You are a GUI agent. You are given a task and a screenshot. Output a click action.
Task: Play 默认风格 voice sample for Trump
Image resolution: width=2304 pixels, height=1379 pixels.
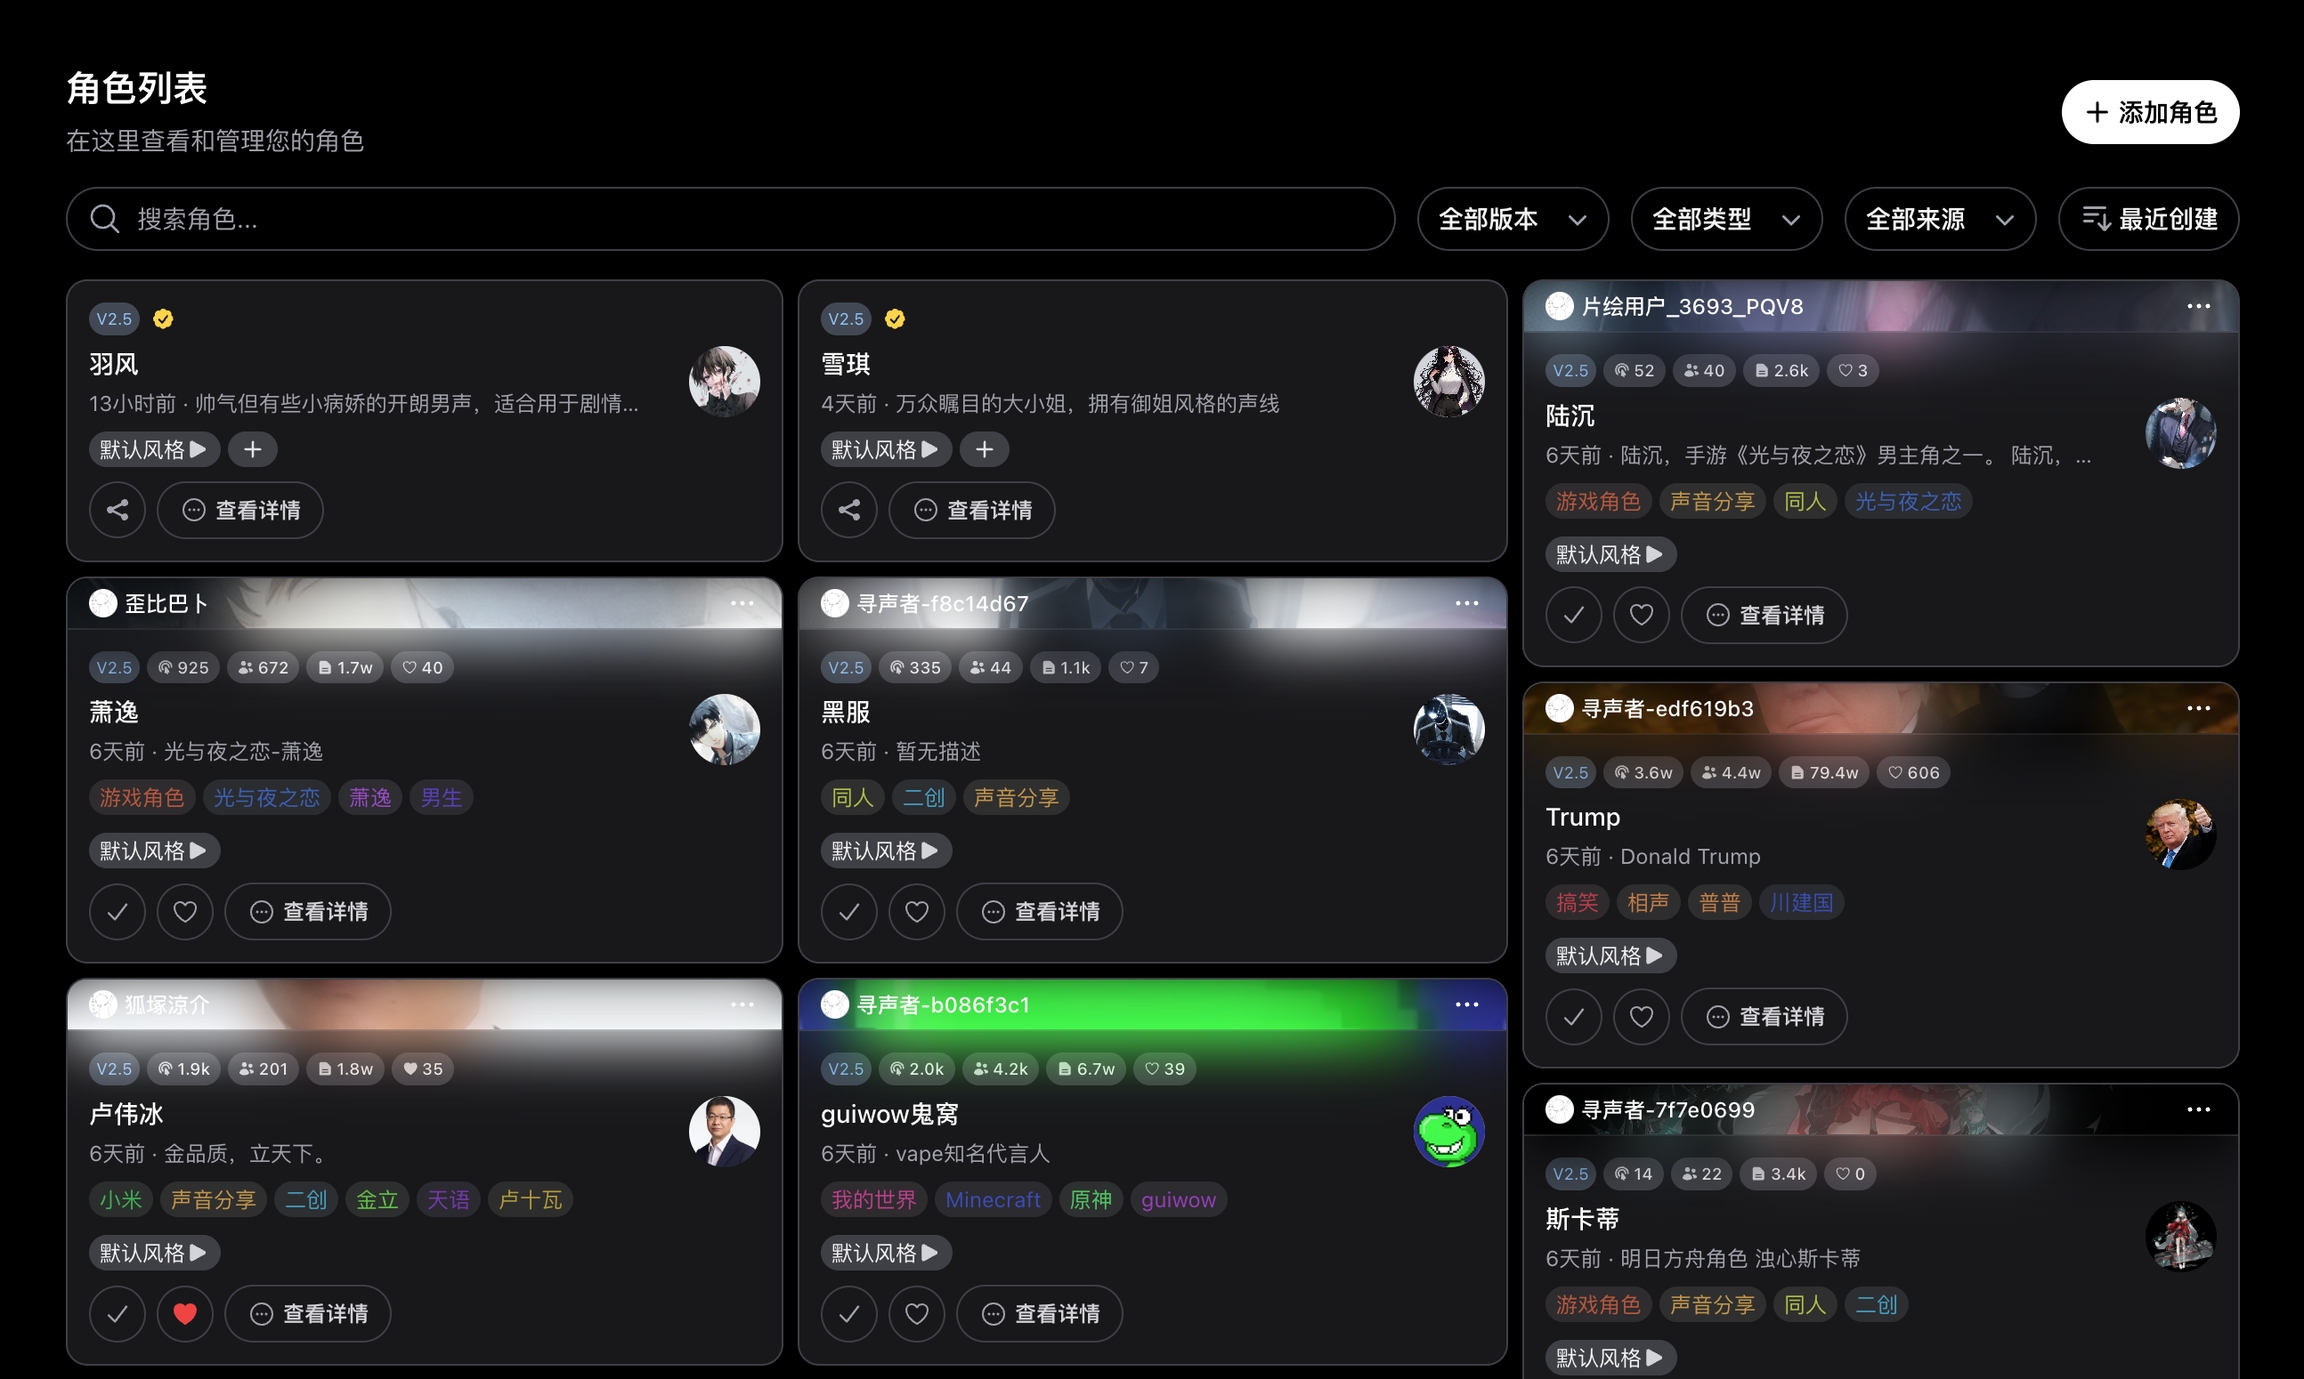click(1610, 955)
